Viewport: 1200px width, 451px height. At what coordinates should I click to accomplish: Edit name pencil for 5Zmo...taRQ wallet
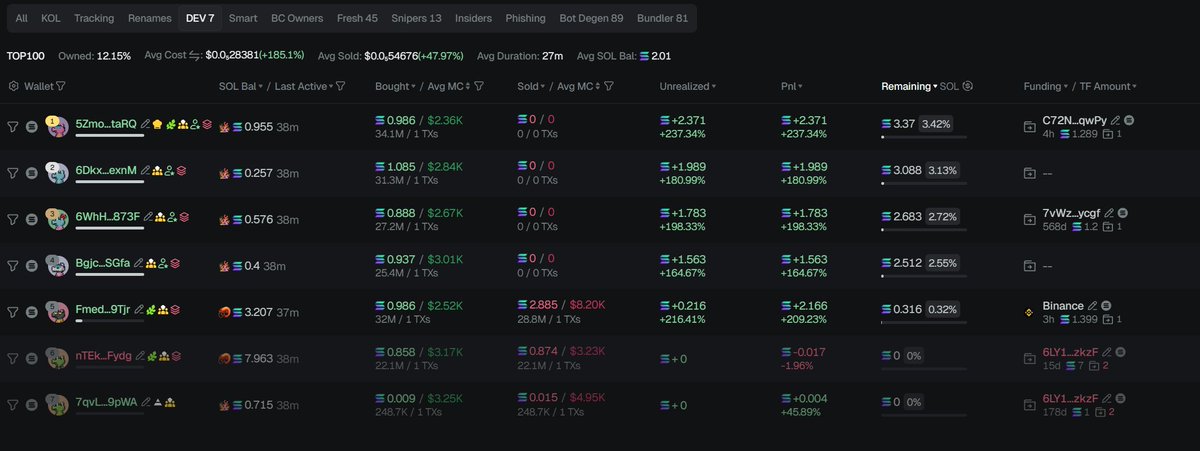click(145, 124)
